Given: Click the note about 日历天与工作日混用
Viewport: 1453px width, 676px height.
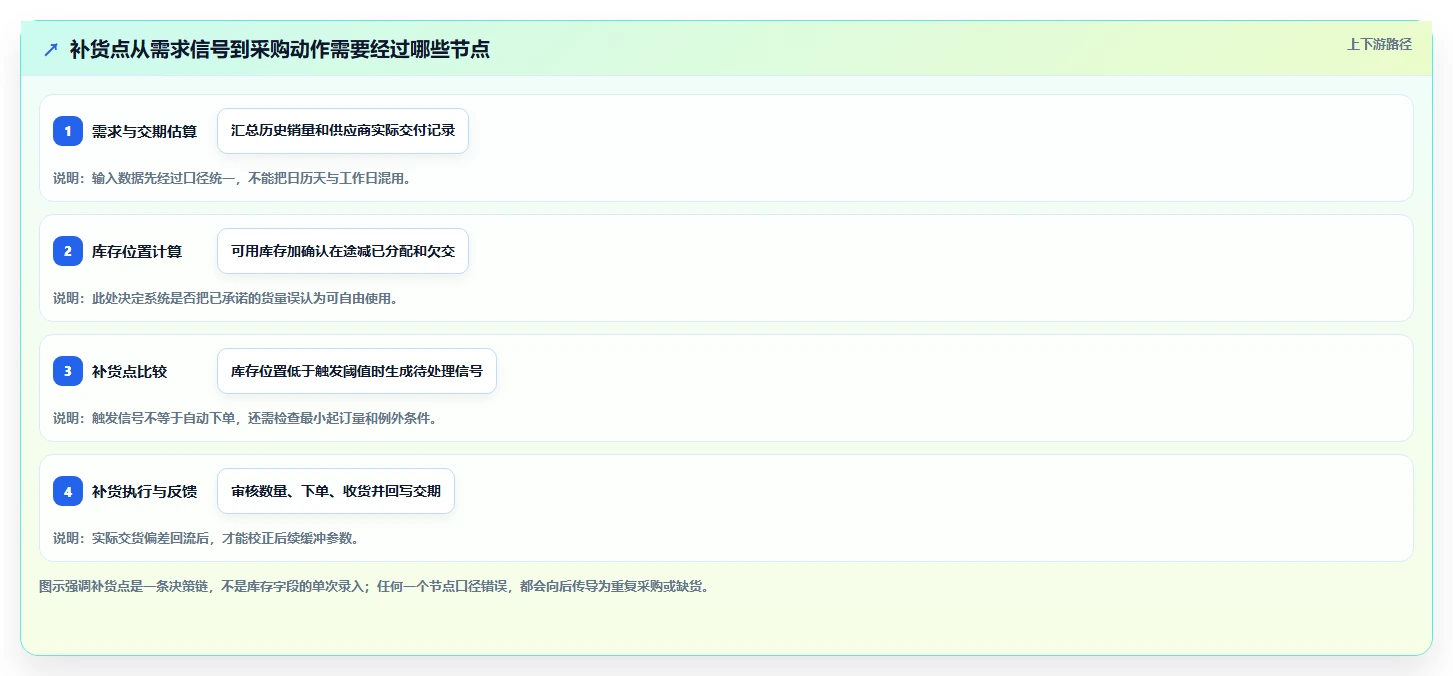Looking at the screenshot, I should coord(232,178).
